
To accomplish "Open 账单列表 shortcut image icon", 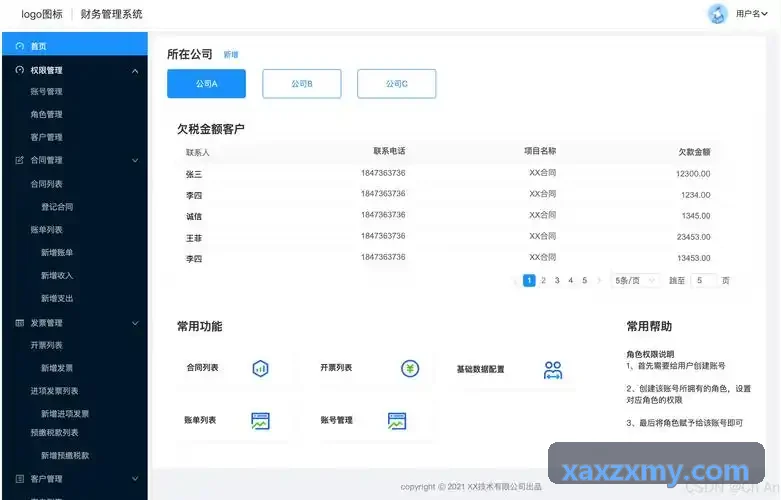I will point(260,421).
